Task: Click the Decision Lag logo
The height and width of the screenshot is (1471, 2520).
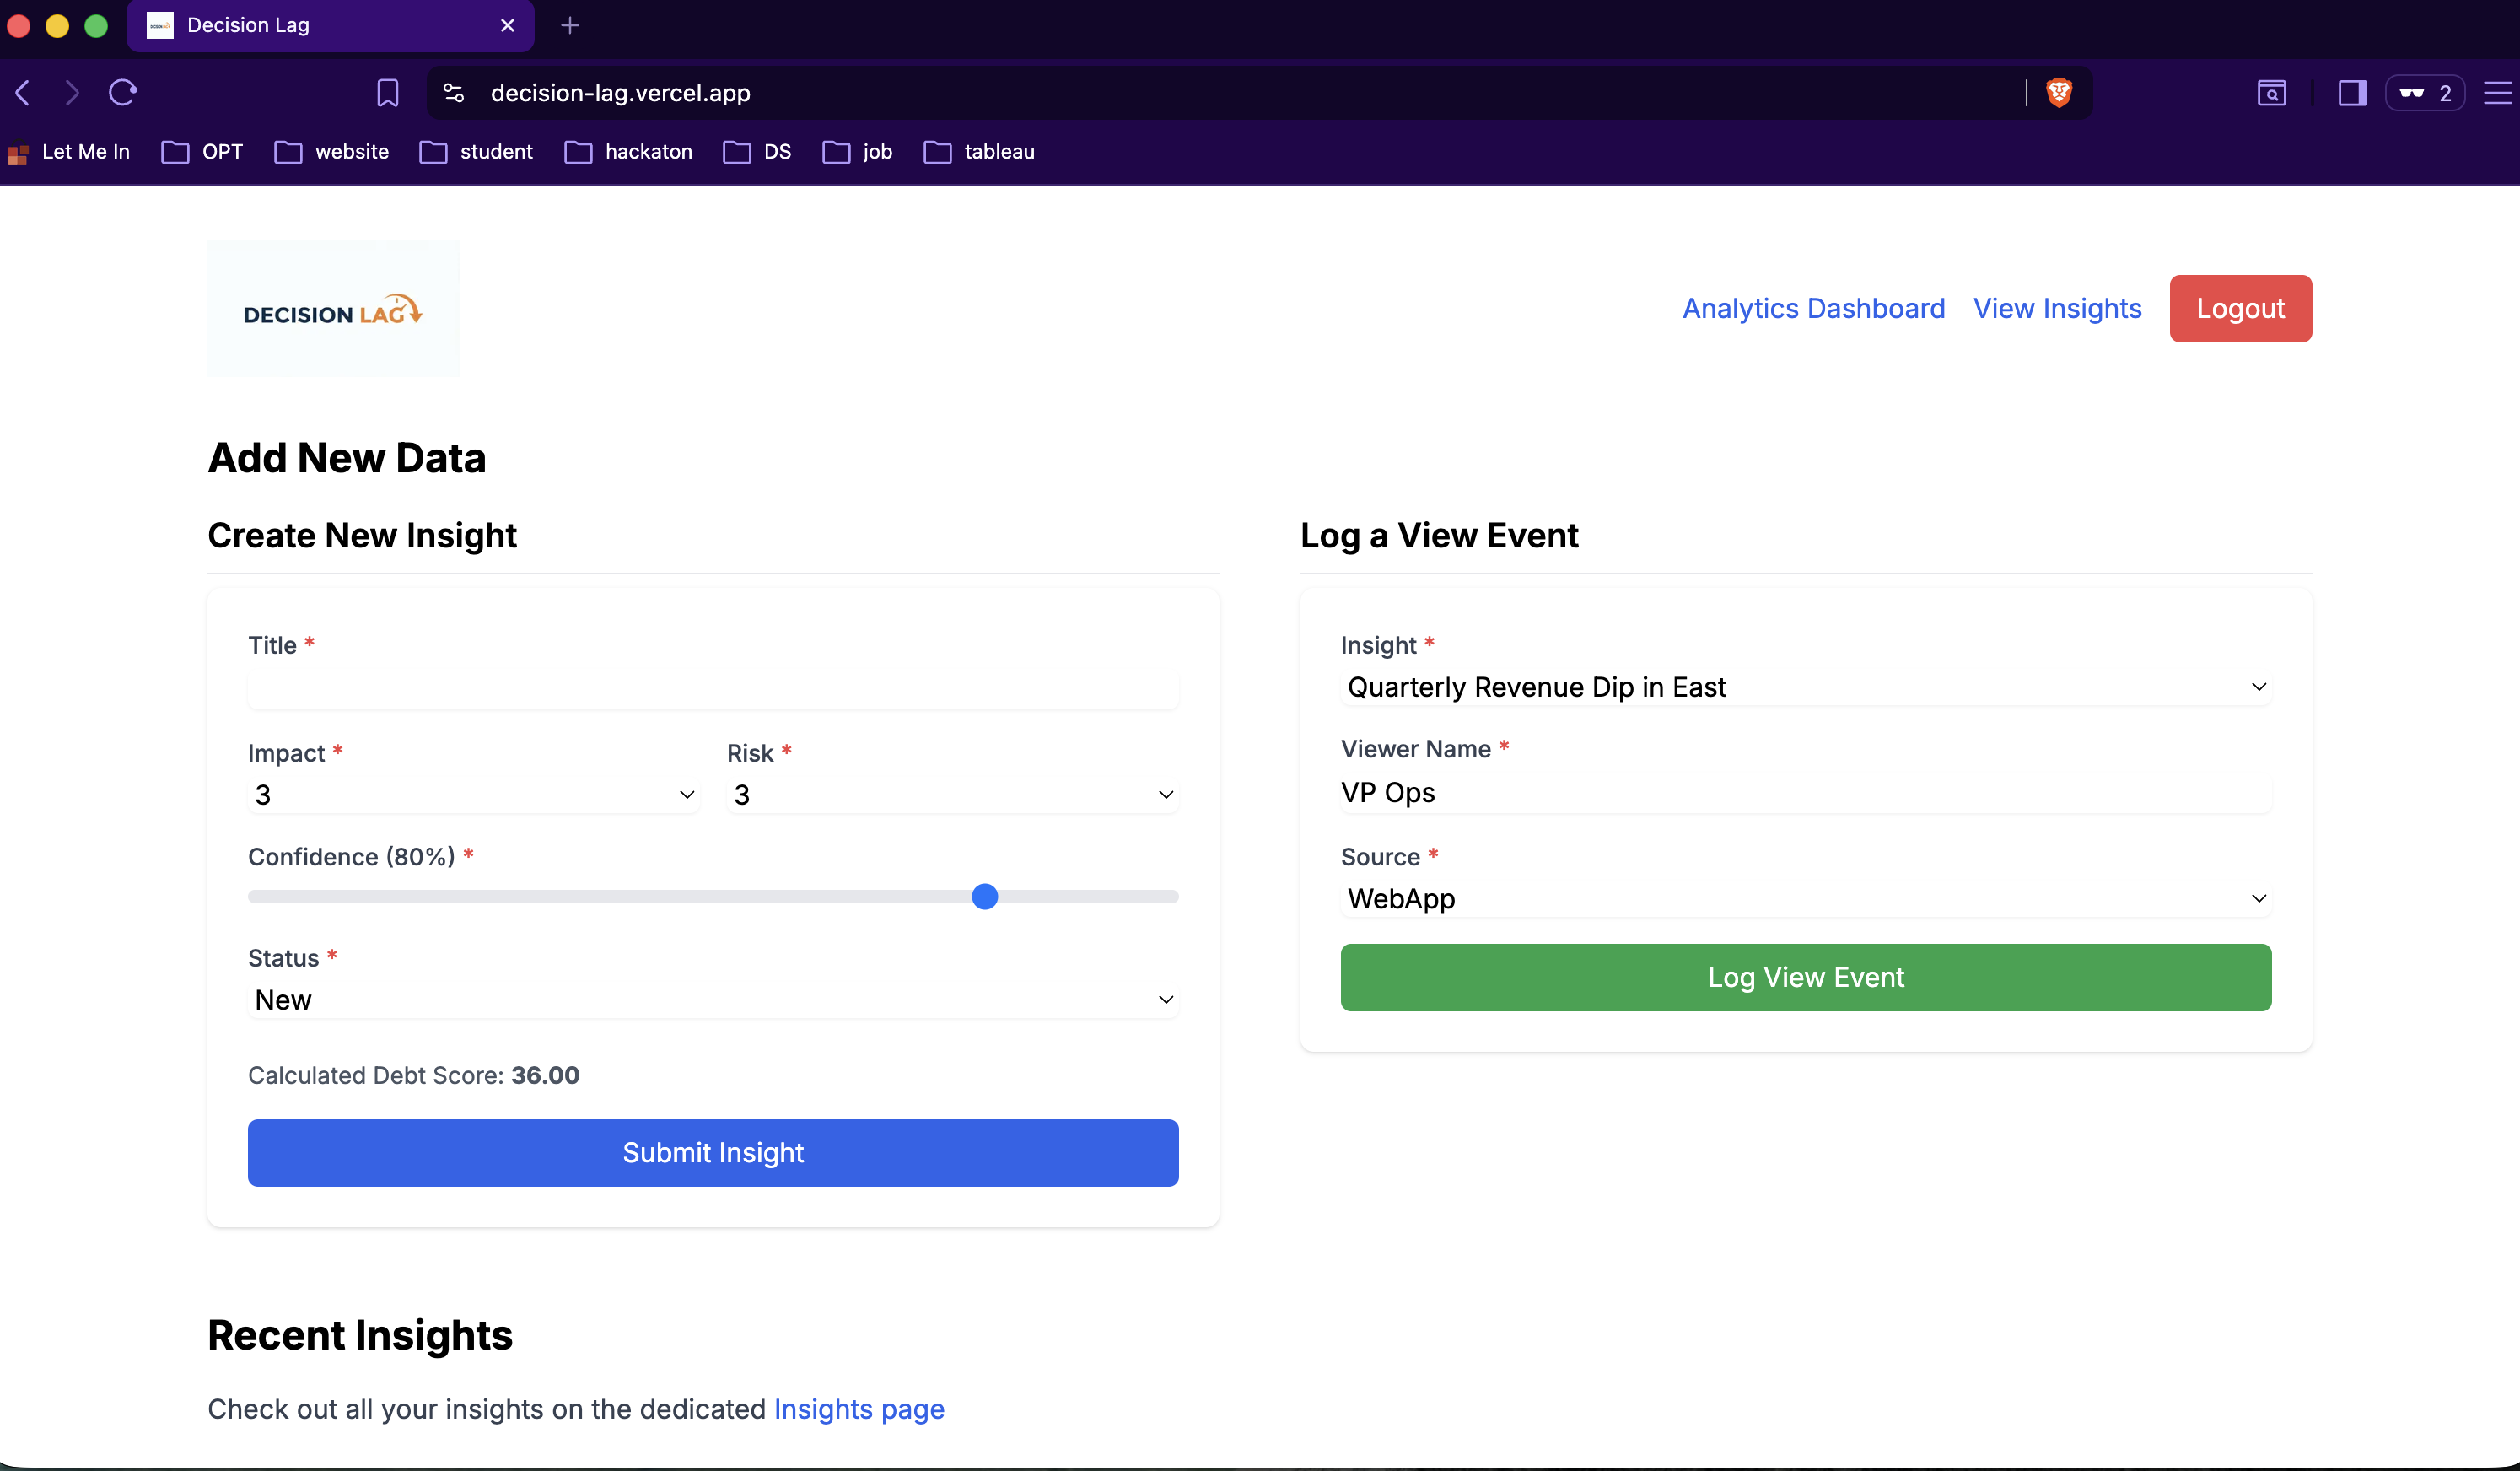Action: click(x=333, y=309)
